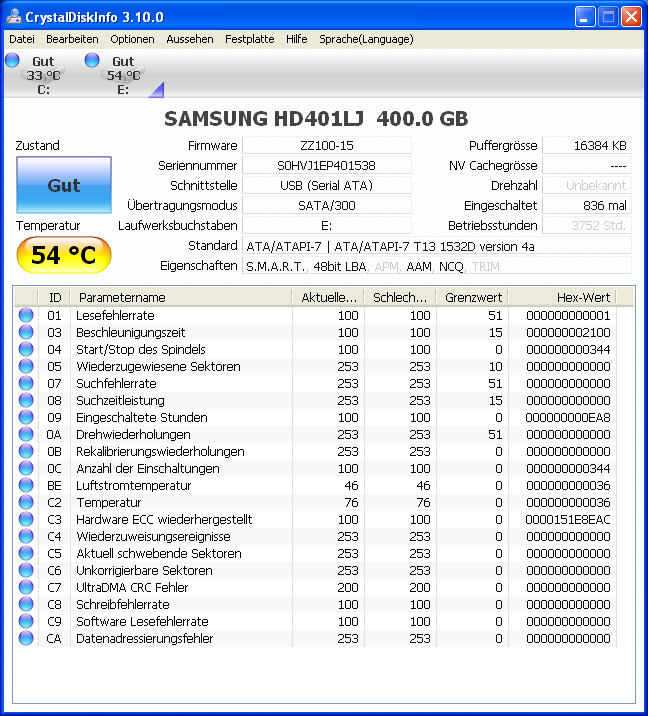Minimize the CrystalDiskInfo window

point(585,17)
